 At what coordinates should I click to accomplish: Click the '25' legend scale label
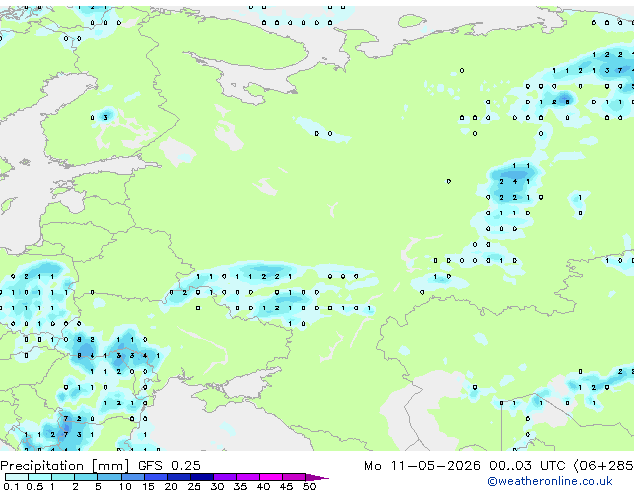(x=194, y=486)
